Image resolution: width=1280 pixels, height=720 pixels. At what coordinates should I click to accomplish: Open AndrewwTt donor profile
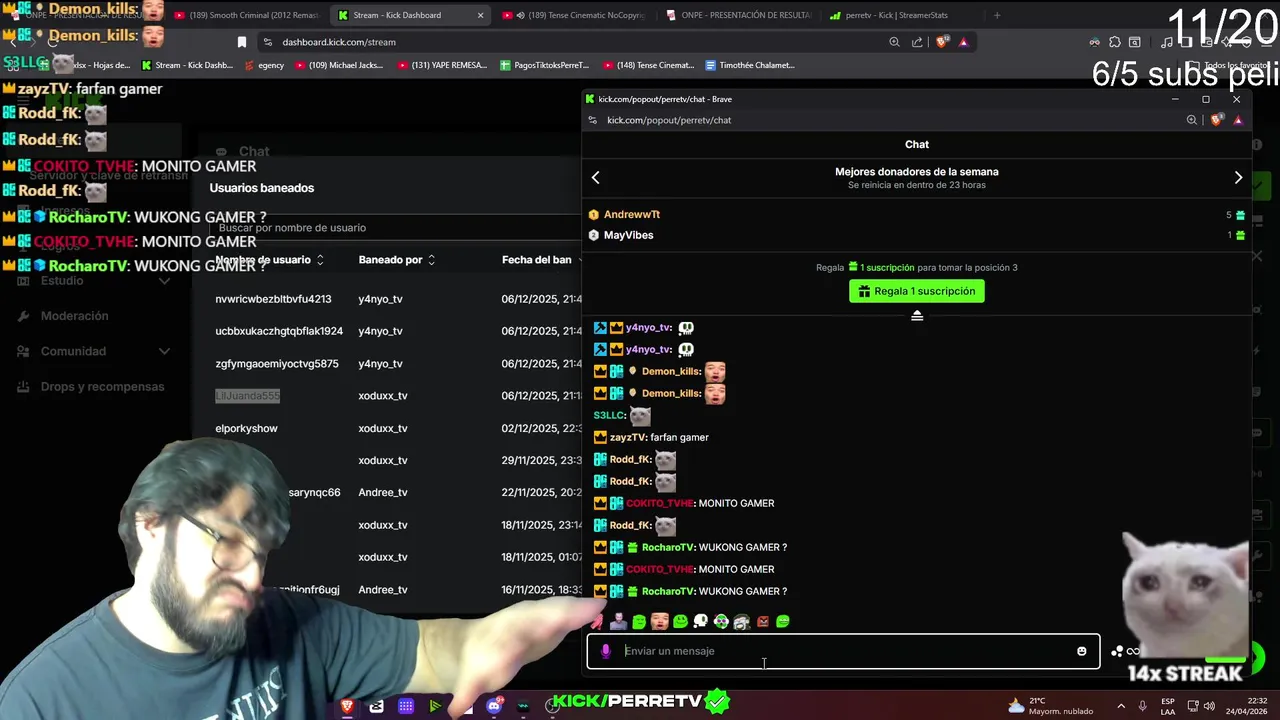click(x=632, y=215)
